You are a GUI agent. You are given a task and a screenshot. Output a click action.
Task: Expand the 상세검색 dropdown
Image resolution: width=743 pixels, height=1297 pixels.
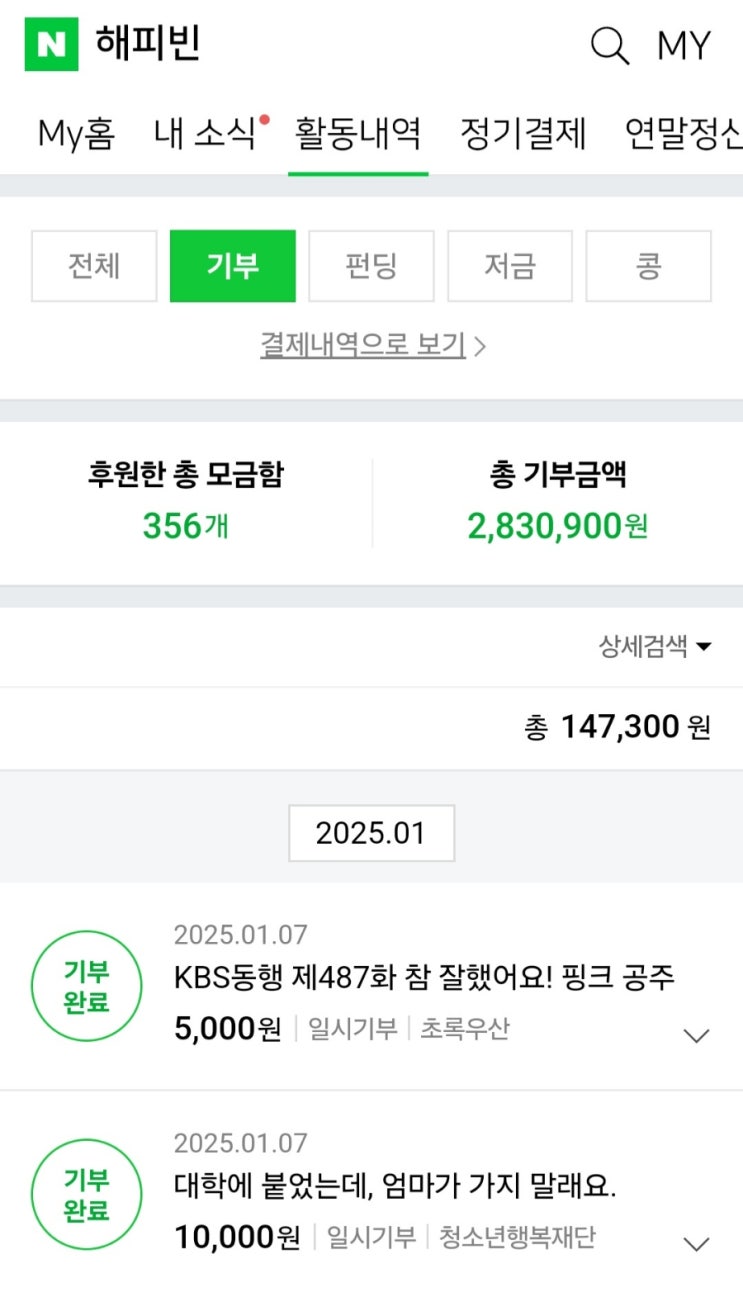[x=655, y=646]
